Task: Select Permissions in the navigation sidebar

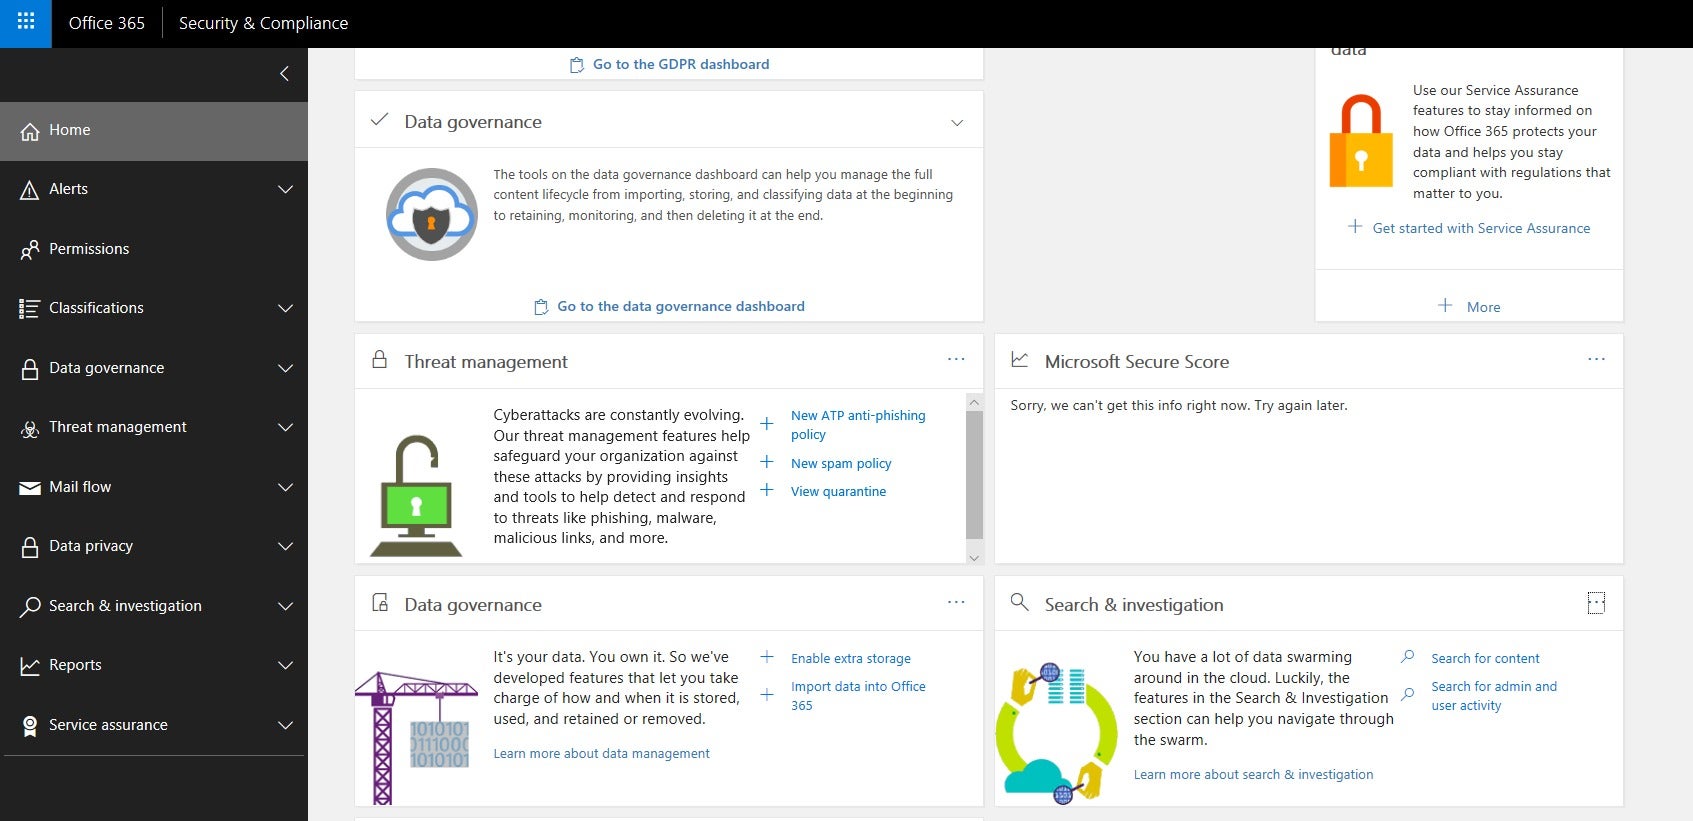Action: (154, 249)
